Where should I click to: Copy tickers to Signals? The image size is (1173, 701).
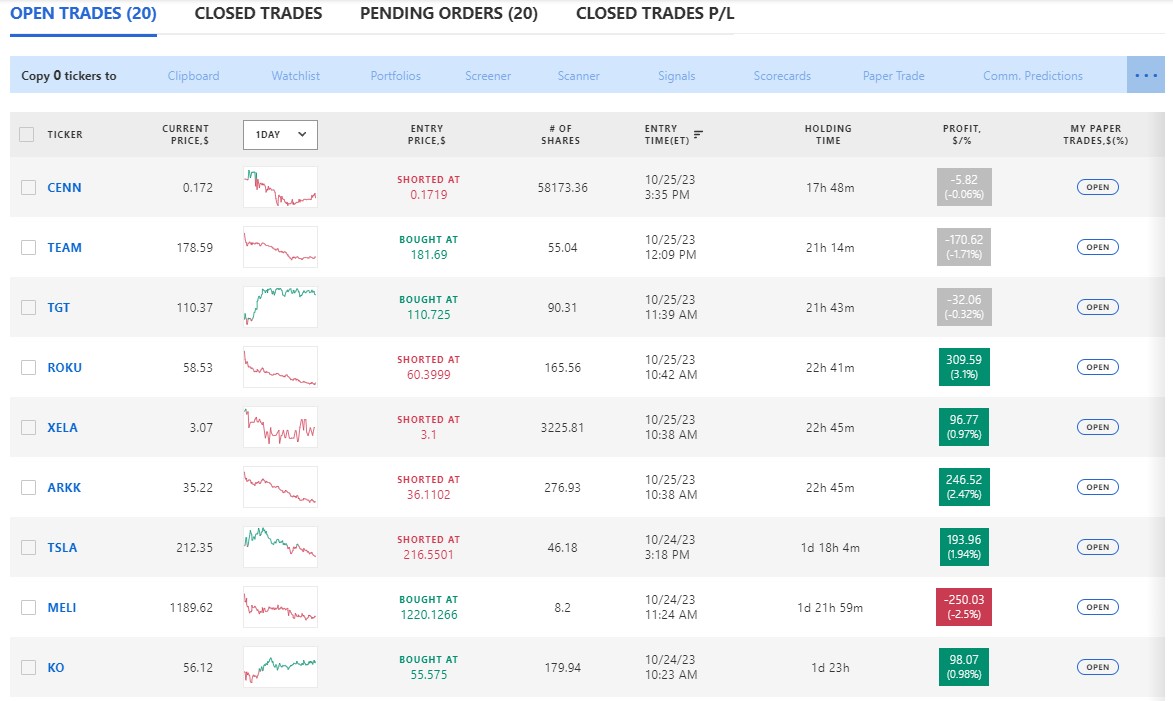pos(676,76)
